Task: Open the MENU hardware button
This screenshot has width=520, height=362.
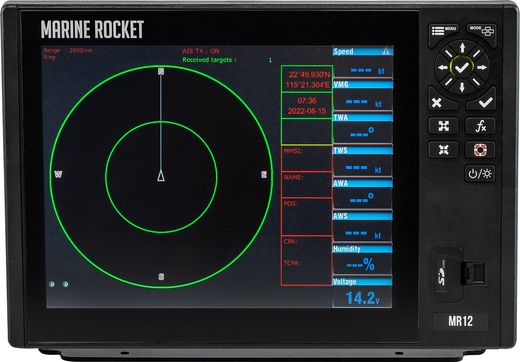Action: [443, 31]
